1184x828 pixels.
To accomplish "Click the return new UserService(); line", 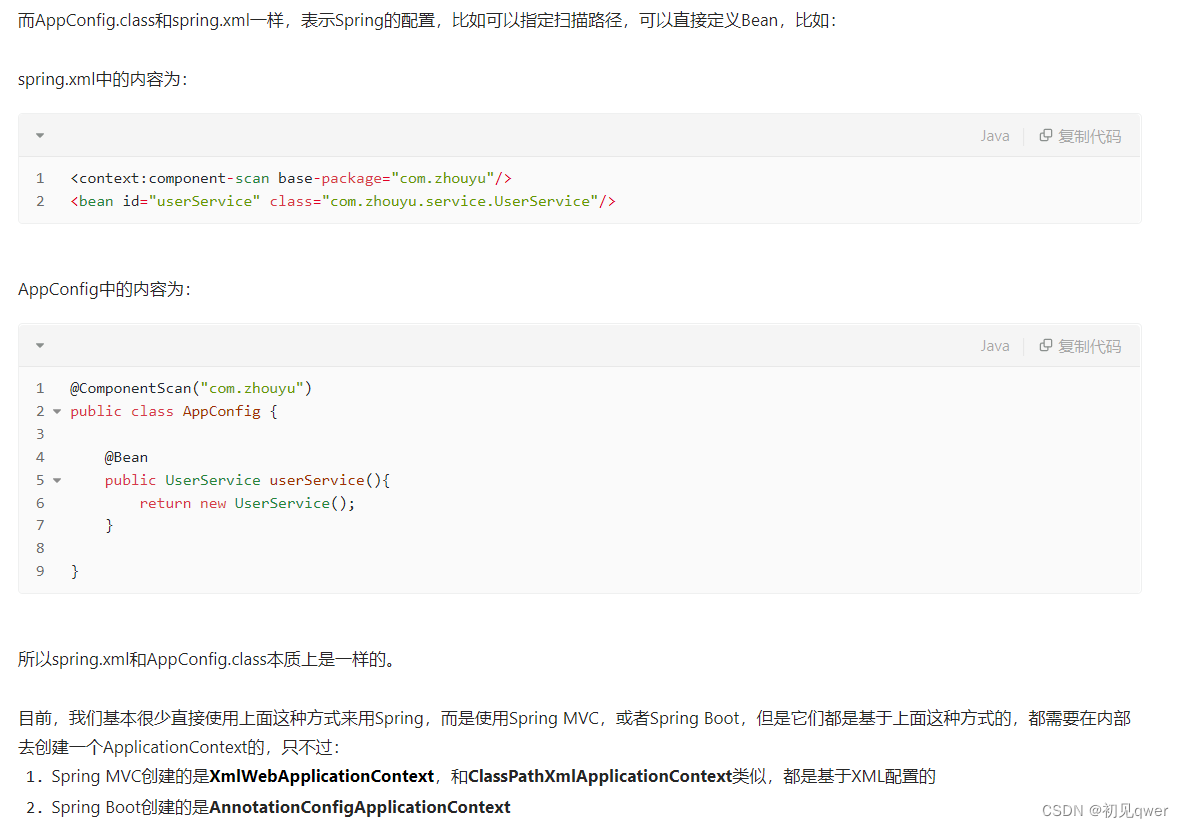I will point(247,503).
